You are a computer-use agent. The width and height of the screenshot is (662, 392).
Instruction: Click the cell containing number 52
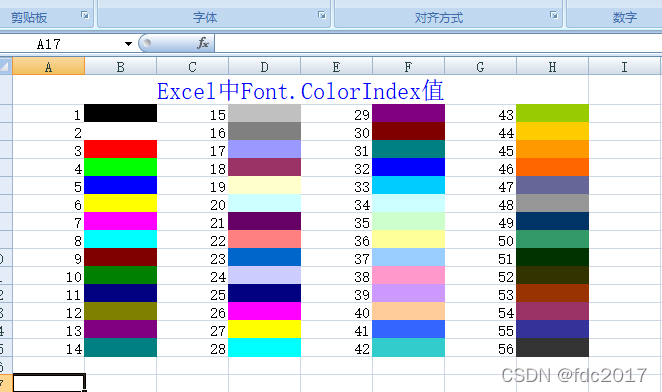tap(480, 275)
